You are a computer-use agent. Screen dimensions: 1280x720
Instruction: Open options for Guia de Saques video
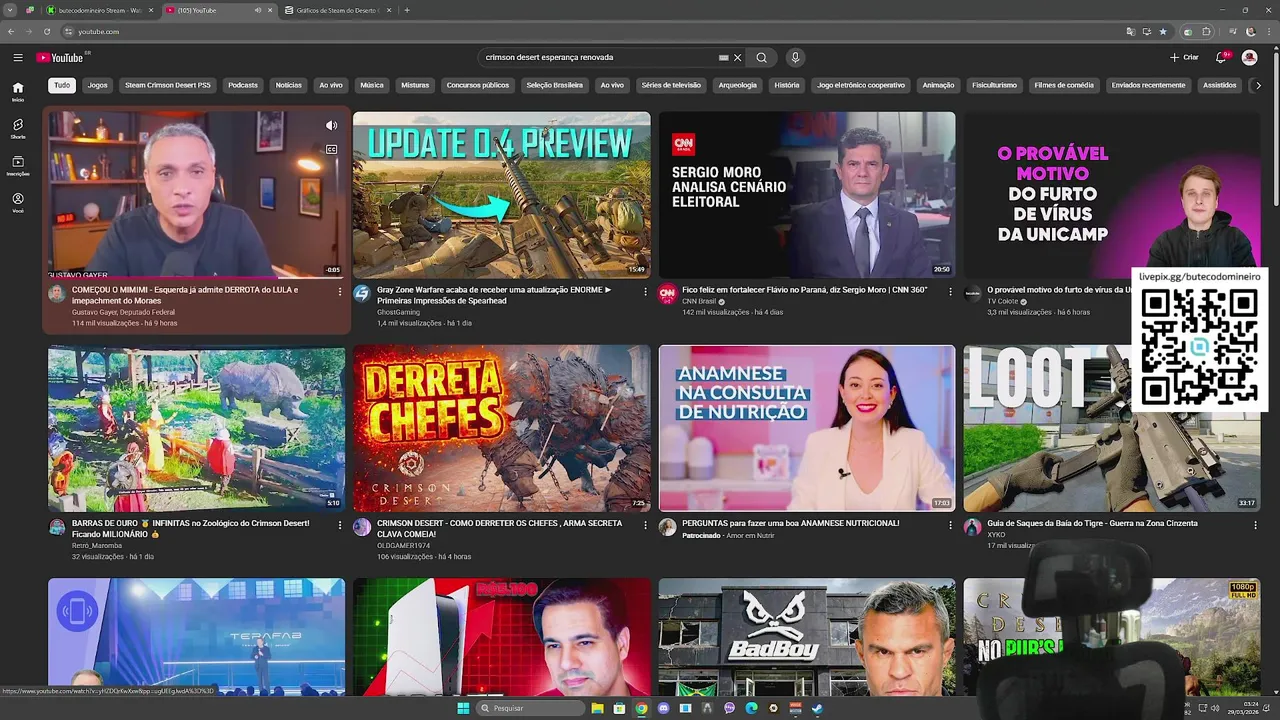coord(1255,525)
